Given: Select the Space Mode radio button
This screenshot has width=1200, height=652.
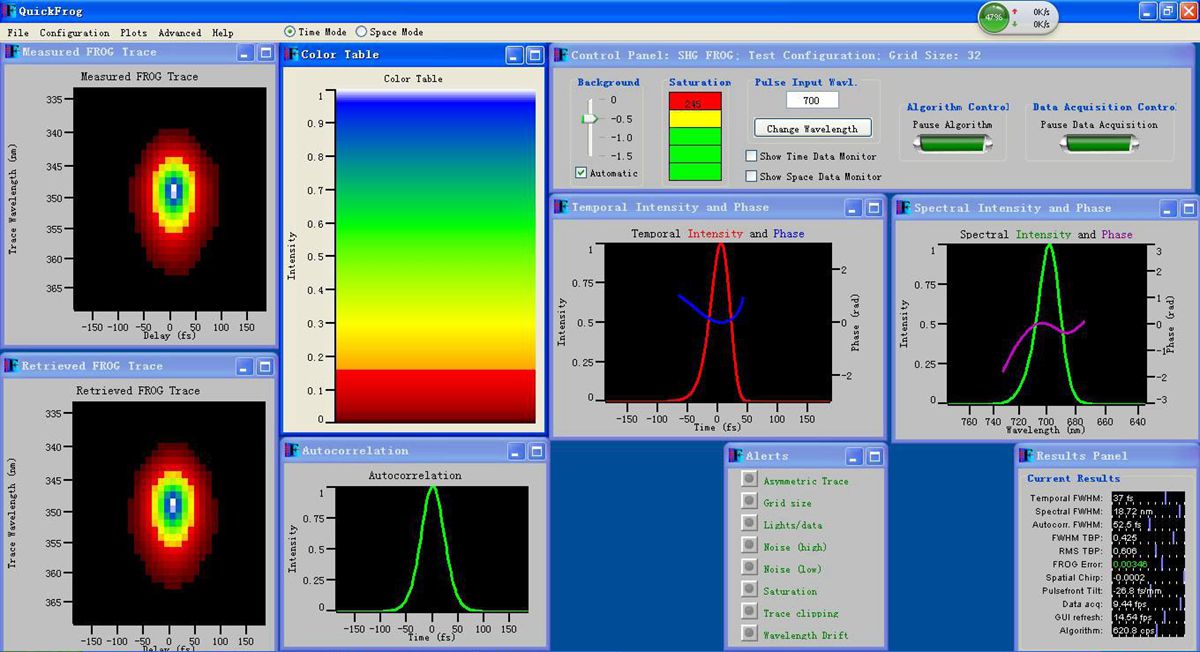Looking at the screenshot, I should tap(362, 32).
